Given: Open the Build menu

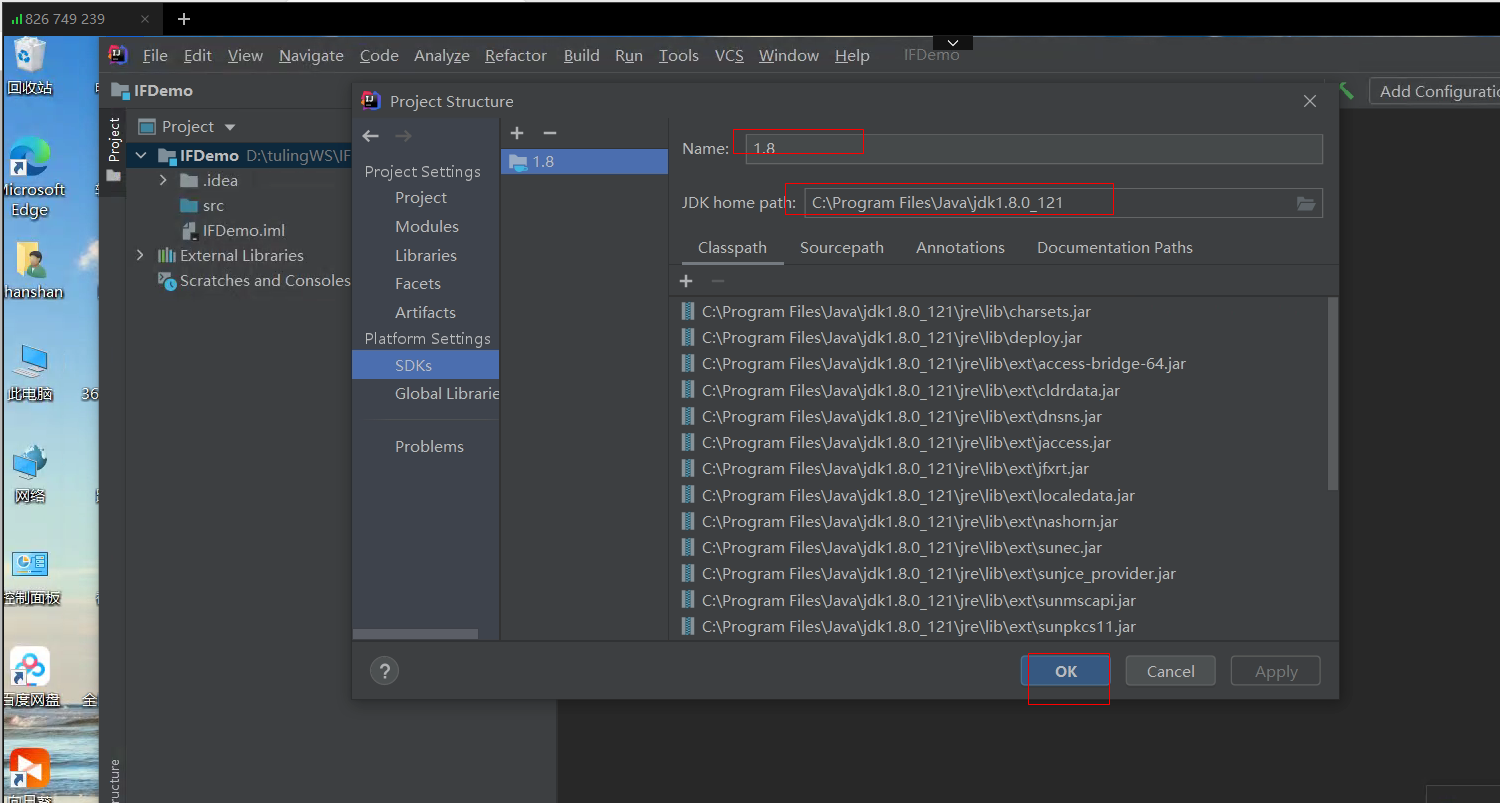Looking at the screenshot, I should [x=582, y=56].
